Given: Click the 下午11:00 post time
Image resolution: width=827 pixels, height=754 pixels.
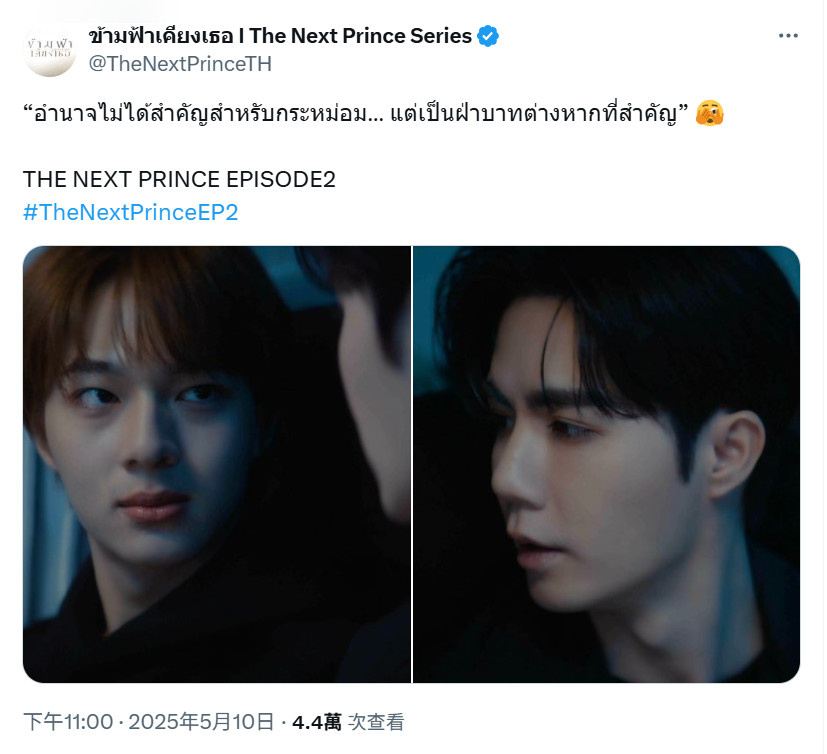Looking at the screenshot, I should point(68,722).
